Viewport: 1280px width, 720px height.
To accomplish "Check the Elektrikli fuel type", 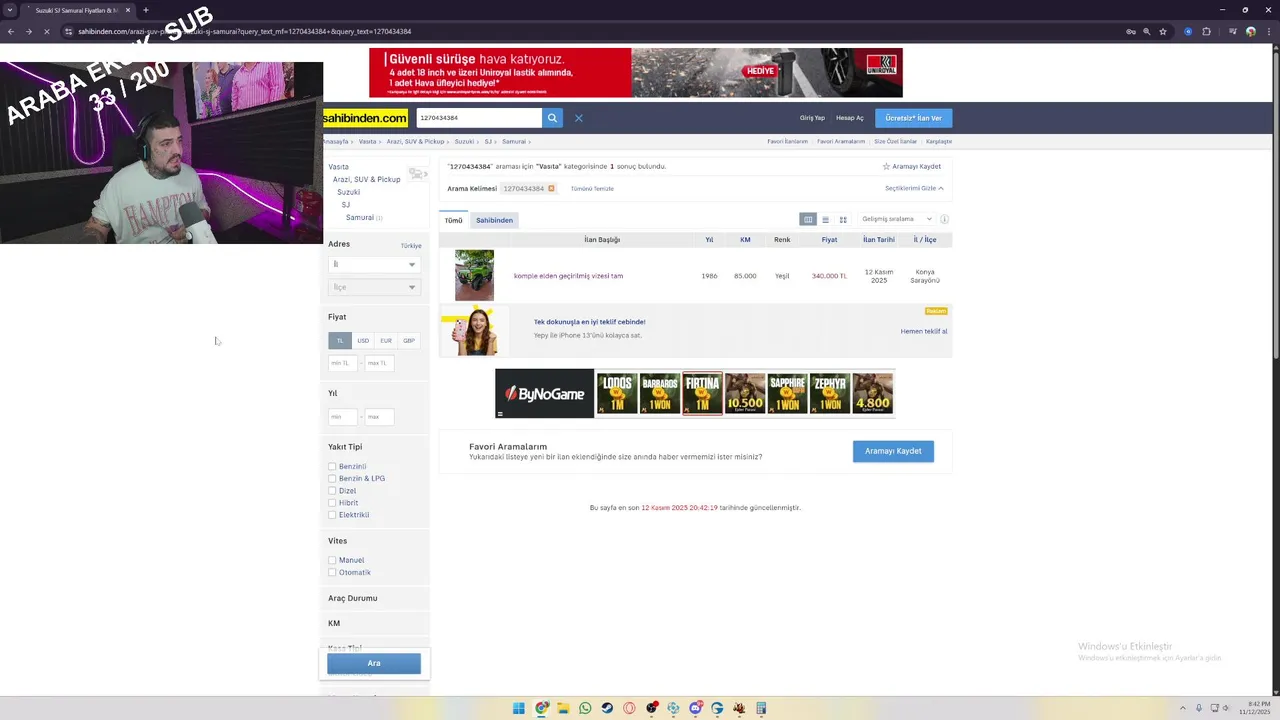I will pyautogui.click(x=332, y=515).
